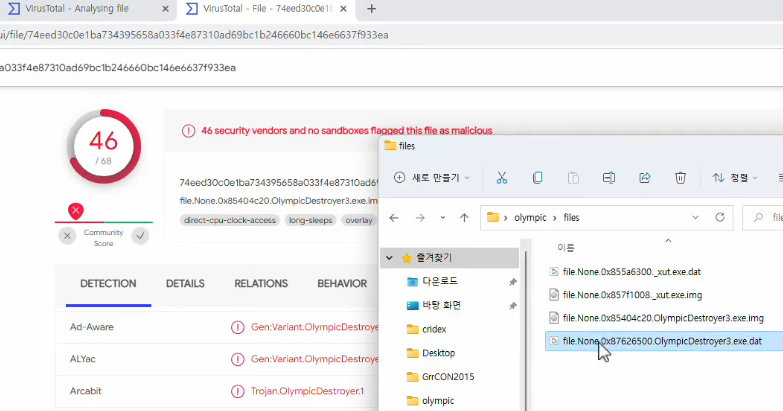
Task: Click the overlay tag
Action: click(359, 220)
